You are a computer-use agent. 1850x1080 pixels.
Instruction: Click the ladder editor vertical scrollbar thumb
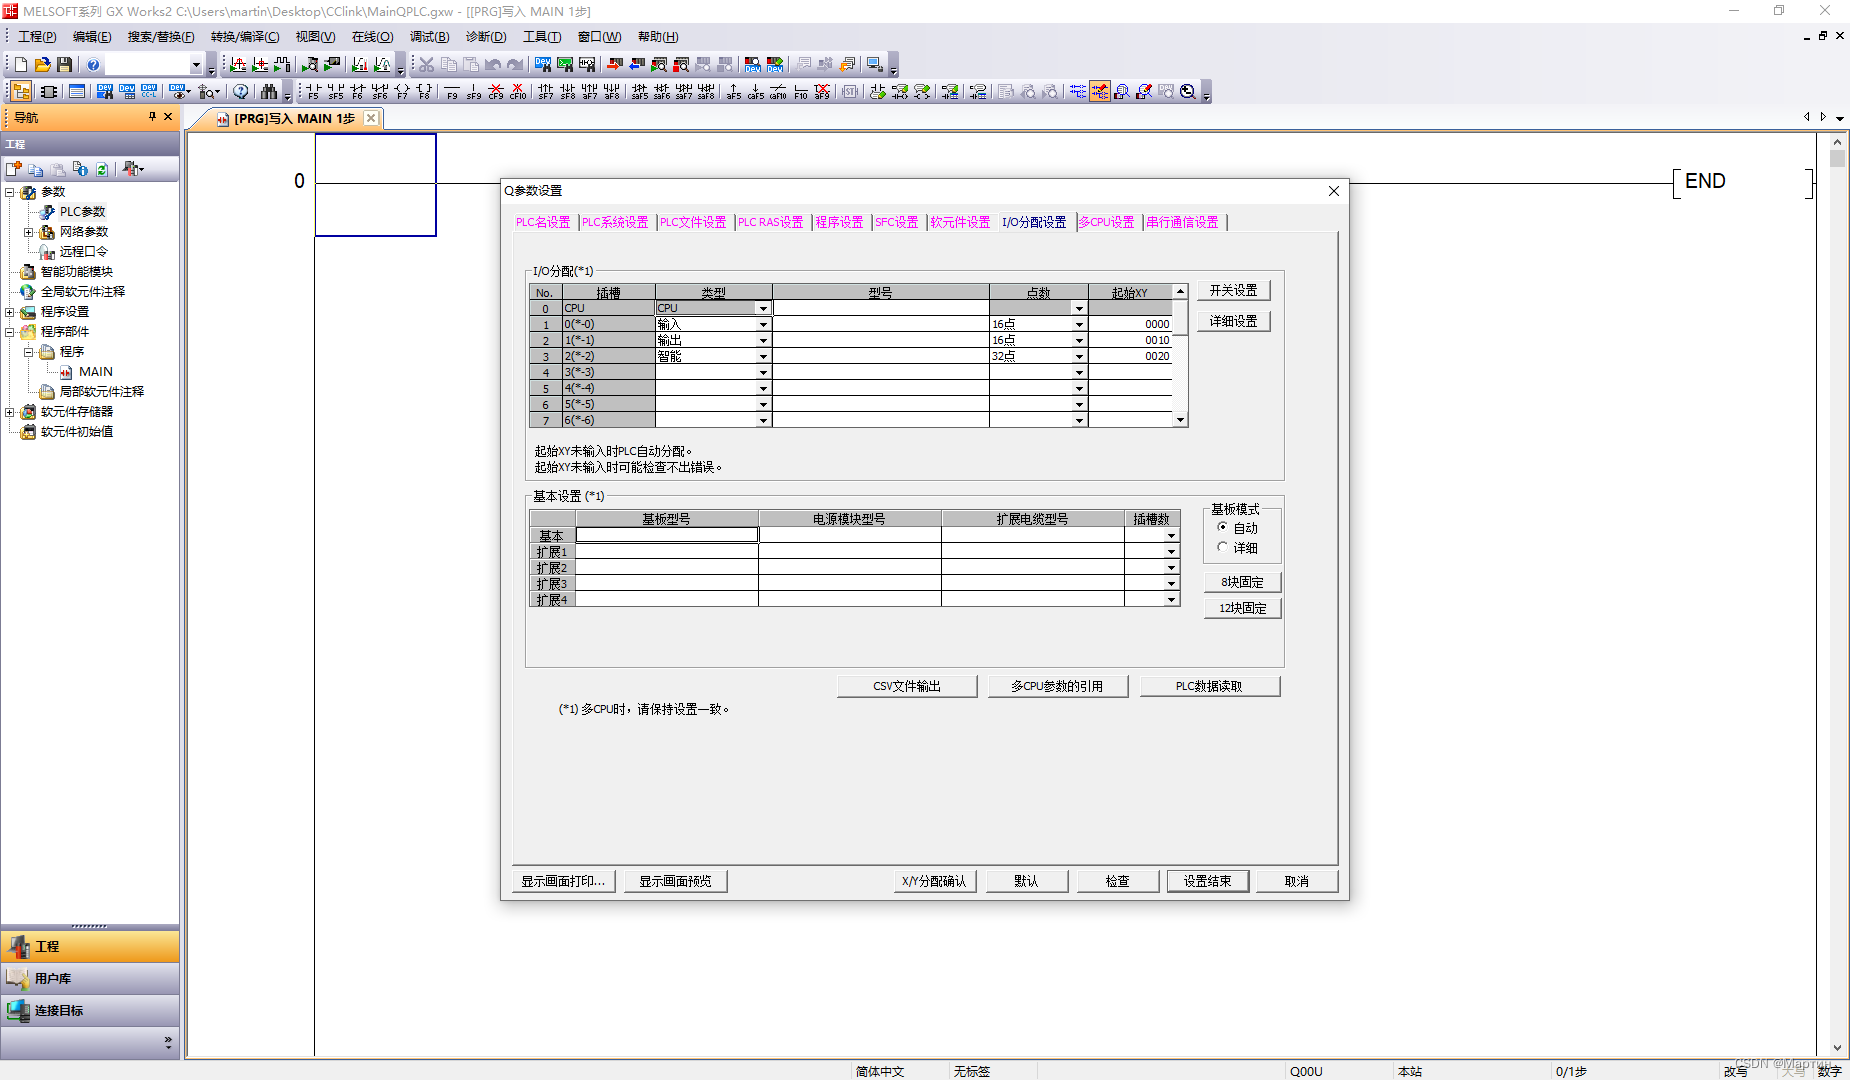[1837, 159]
